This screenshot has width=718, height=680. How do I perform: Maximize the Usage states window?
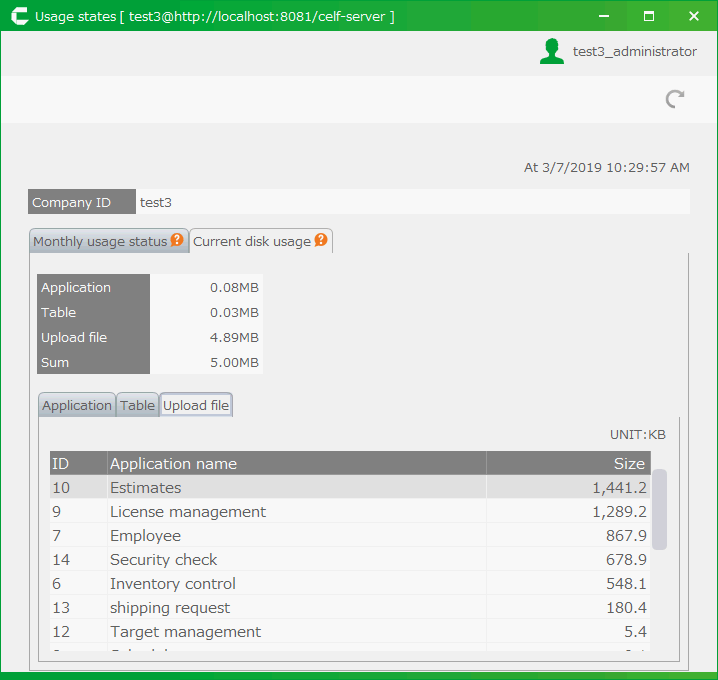coord(648,16)
